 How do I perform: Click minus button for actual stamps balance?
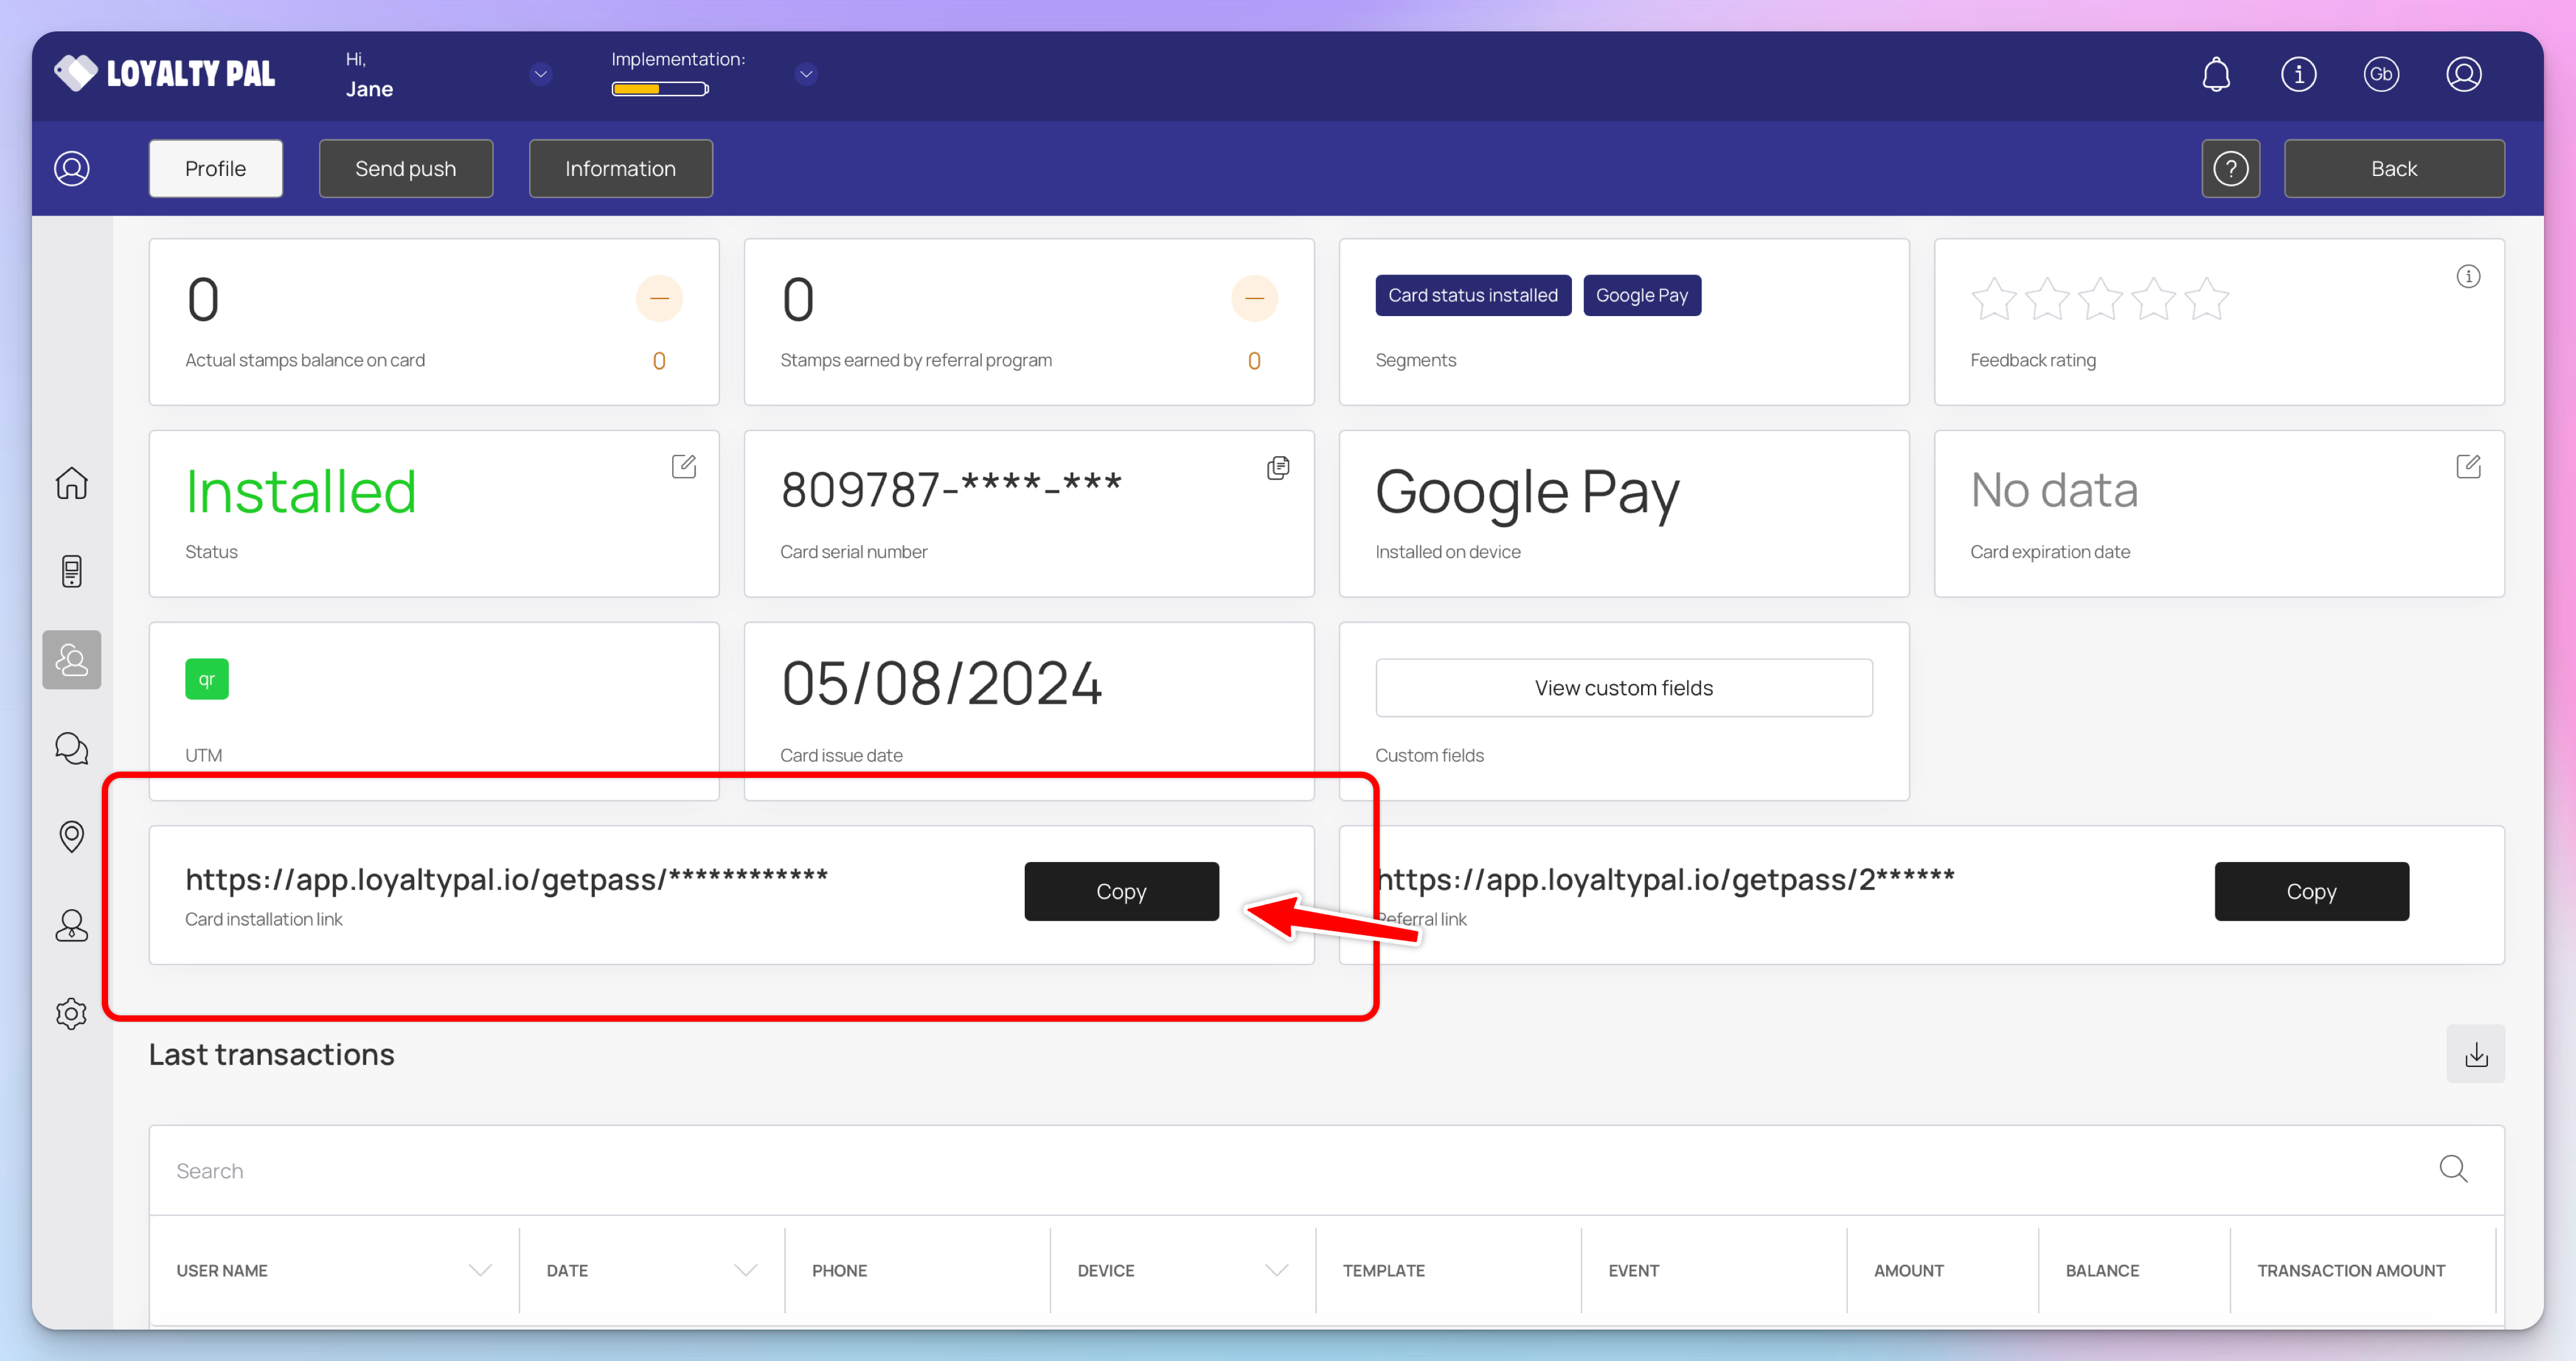coord(659,298)
